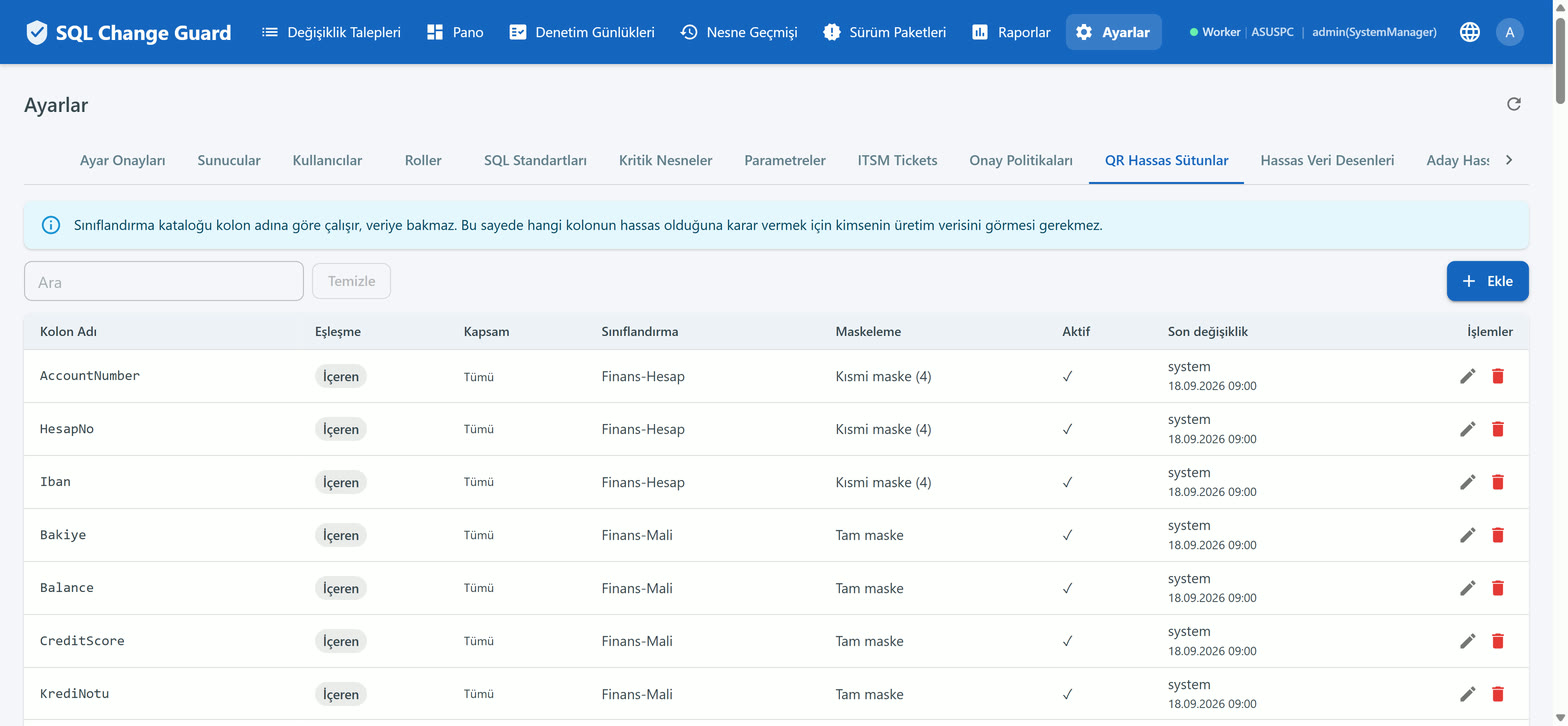Open the Raporlar page
The width and height of the screenshot is (1568, 726).
[x=1011, y=32]
